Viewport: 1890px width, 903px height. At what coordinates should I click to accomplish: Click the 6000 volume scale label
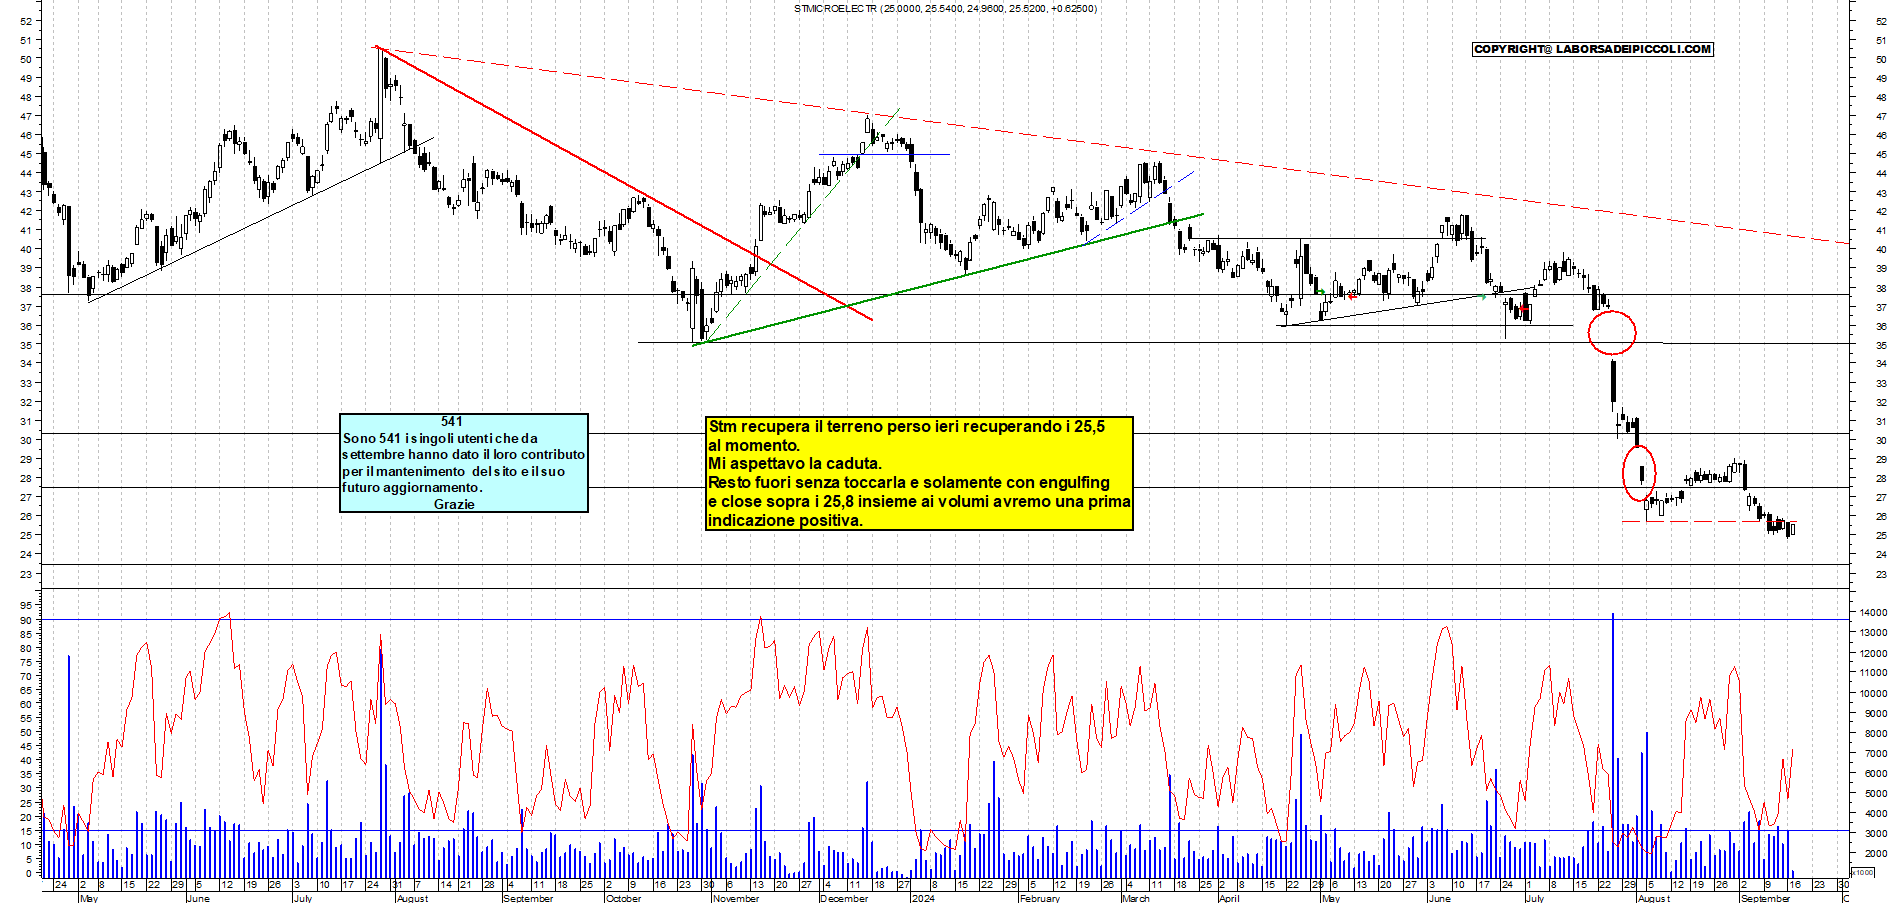click(x=1876, y=773)
